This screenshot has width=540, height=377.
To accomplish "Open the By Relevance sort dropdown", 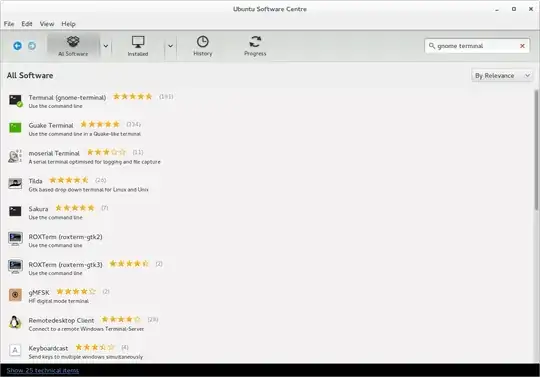I will pyautogui.click(x=502, y=75).
